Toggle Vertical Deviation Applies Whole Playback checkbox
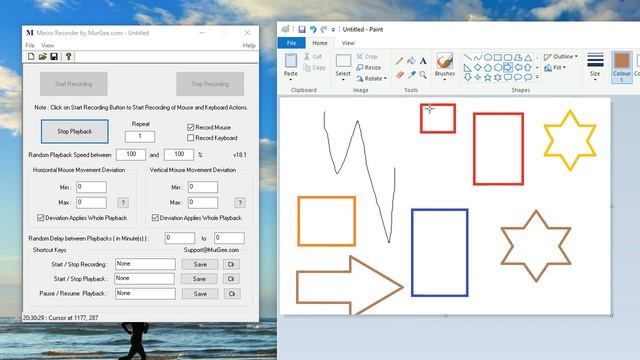 pyautogui.click(x=155, y=218)
